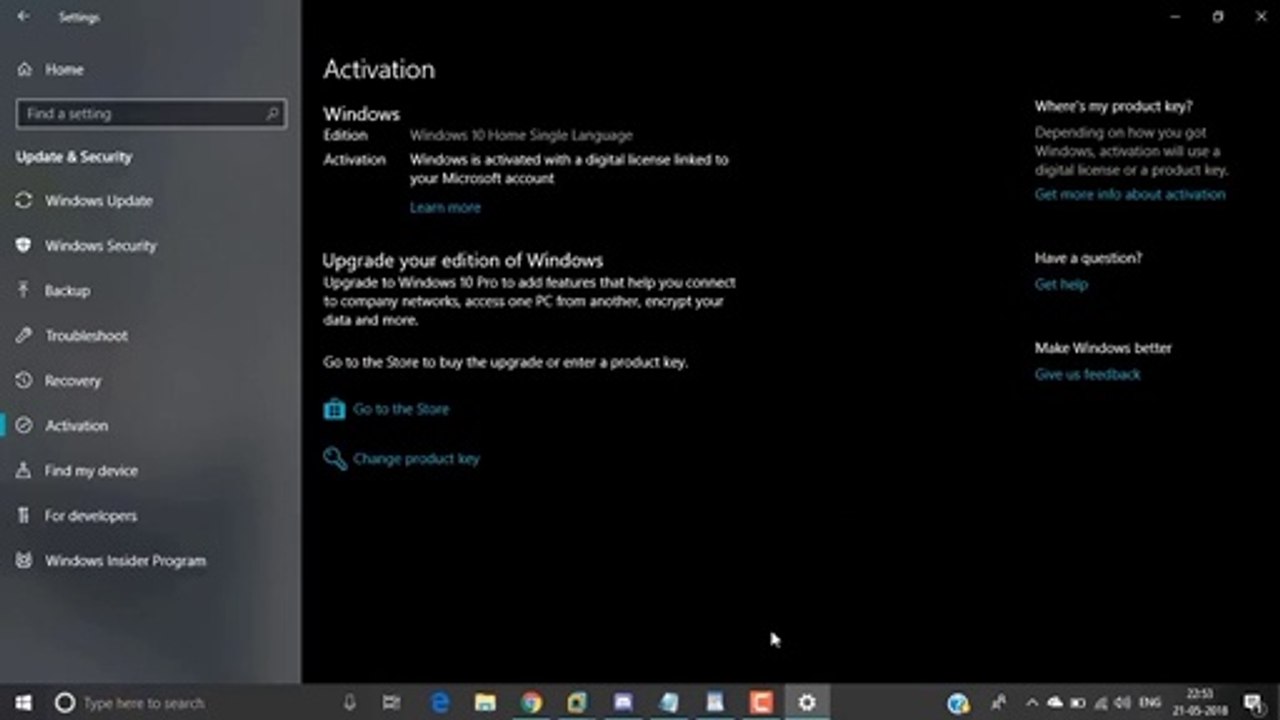Click the Cortana circle icon
The image size is (1280, 720).
pos(64,703)
